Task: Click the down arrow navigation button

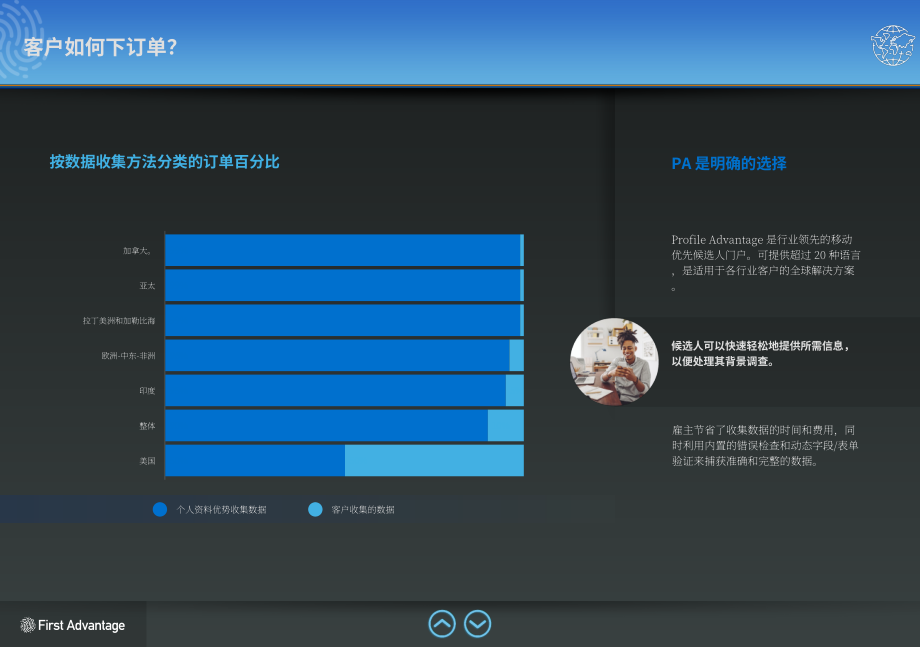Action: tap(478, 624)
